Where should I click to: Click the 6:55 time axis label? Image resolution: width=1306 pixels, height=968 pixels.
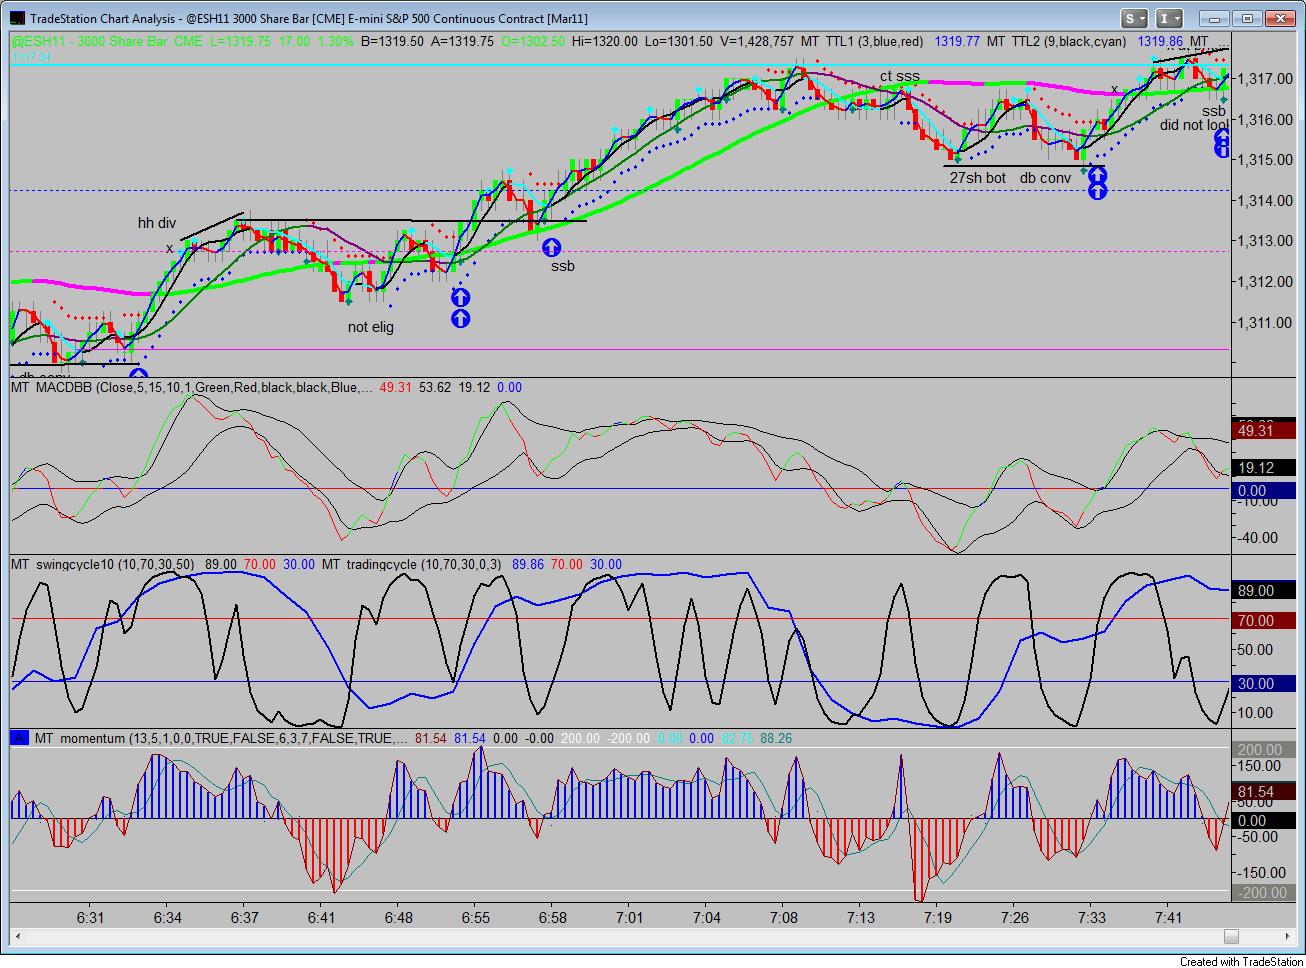[x=476, y=917]
